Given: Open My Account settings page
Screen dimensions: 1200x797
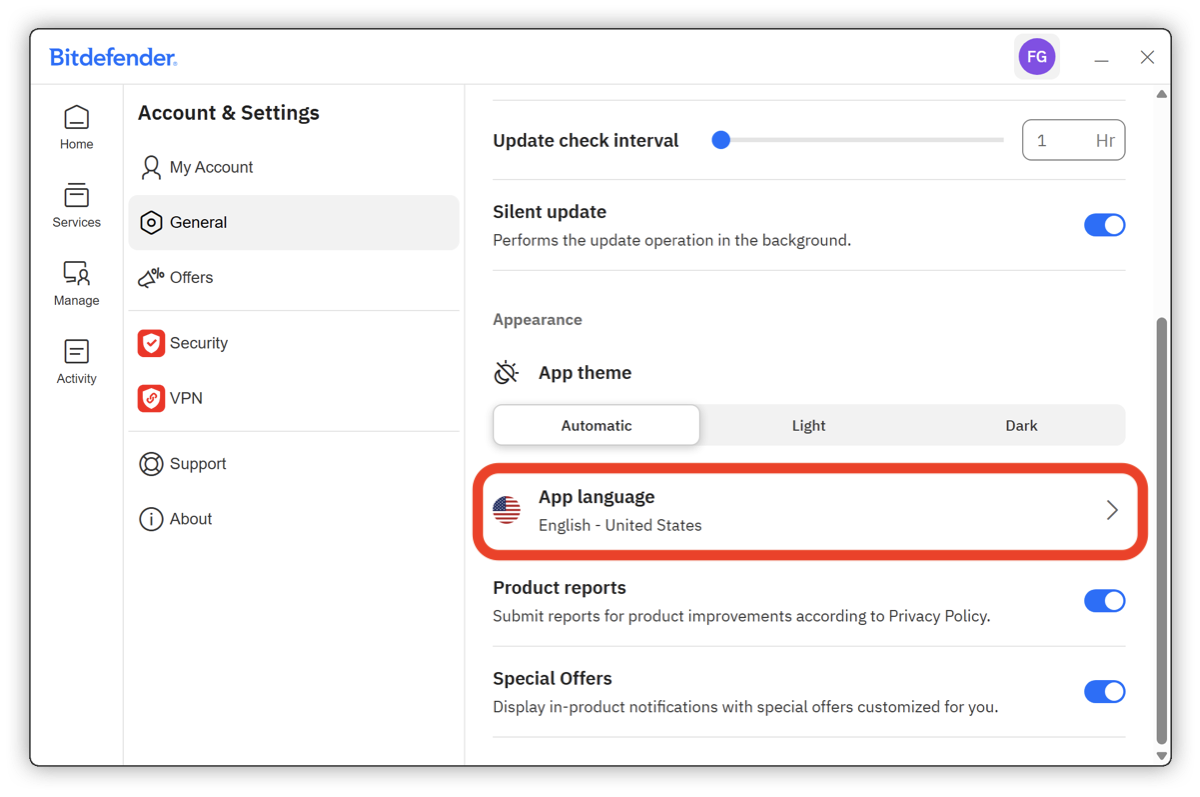Looking at the screenshot, I should [x=294, y=167].
